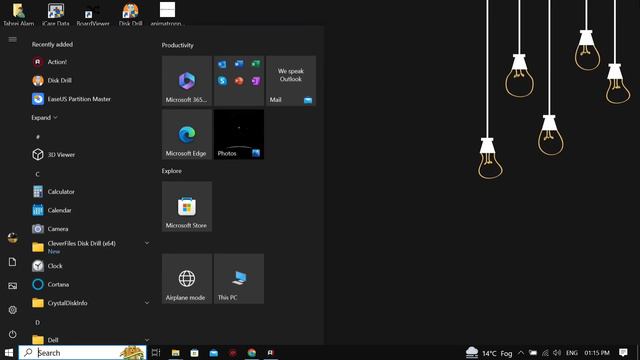Open the Microsoft 365 tile
This screenshot has height=360, width=640.
187,81
